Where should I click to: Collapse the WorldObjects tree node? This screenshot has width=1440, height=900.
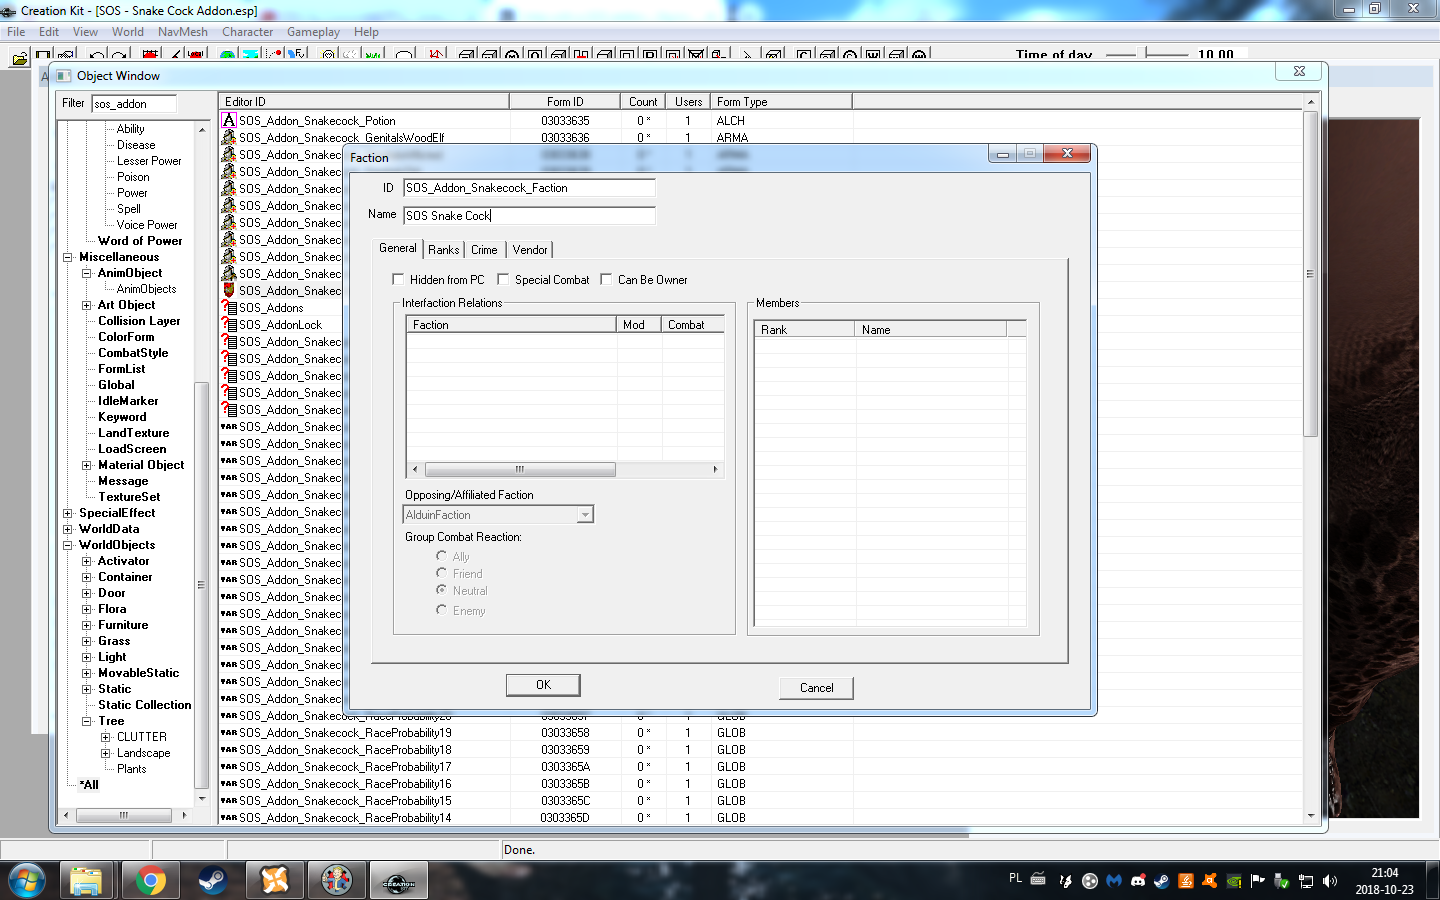[68, 545]
